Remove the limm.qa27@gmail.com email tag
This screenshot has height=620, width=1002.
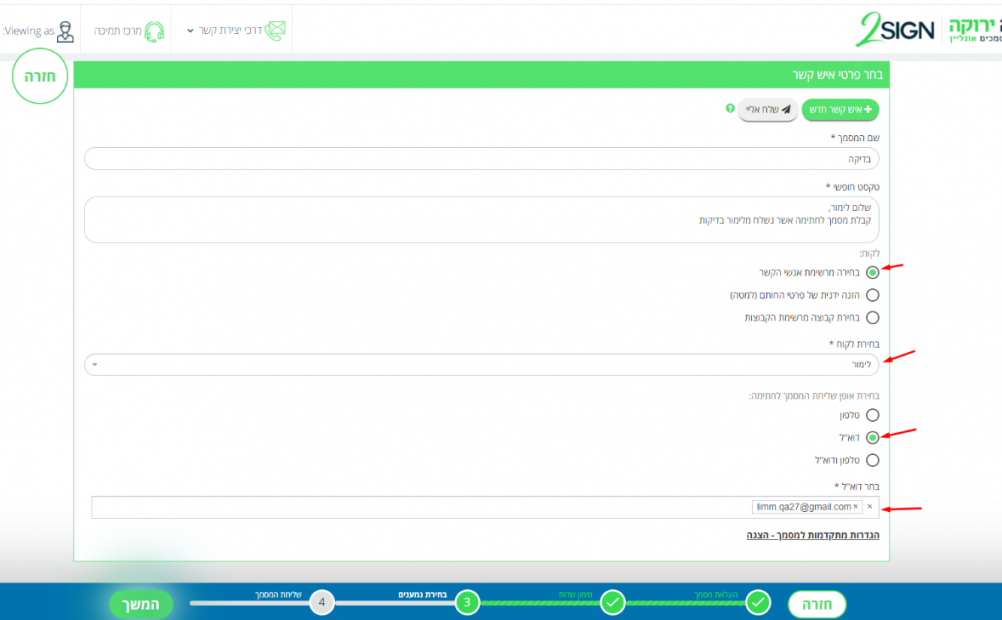click(x=856, y=507)
